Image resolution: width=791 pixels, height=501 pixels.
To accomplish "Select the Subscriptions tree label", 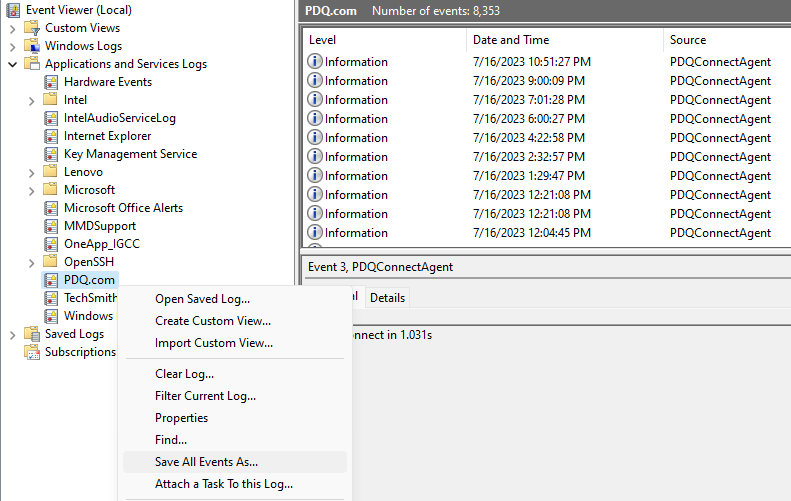I will pyautogui.click(x=80, y=352).
